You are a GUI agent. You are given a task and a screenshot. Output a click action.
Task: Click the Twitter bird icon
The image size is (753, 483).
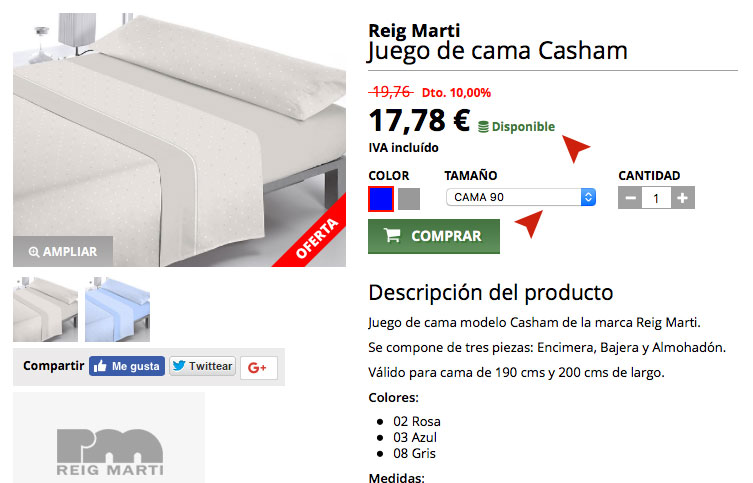click(x=179, y=366)
